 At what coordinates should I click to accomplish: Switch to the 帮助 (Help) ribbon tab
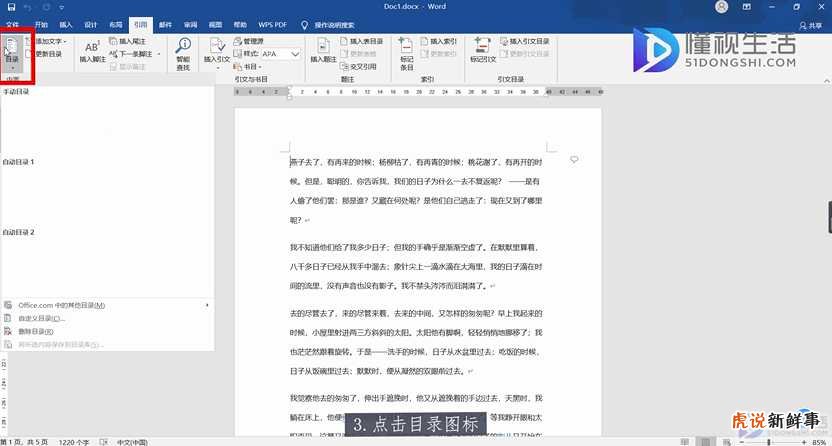click(240, 25)
